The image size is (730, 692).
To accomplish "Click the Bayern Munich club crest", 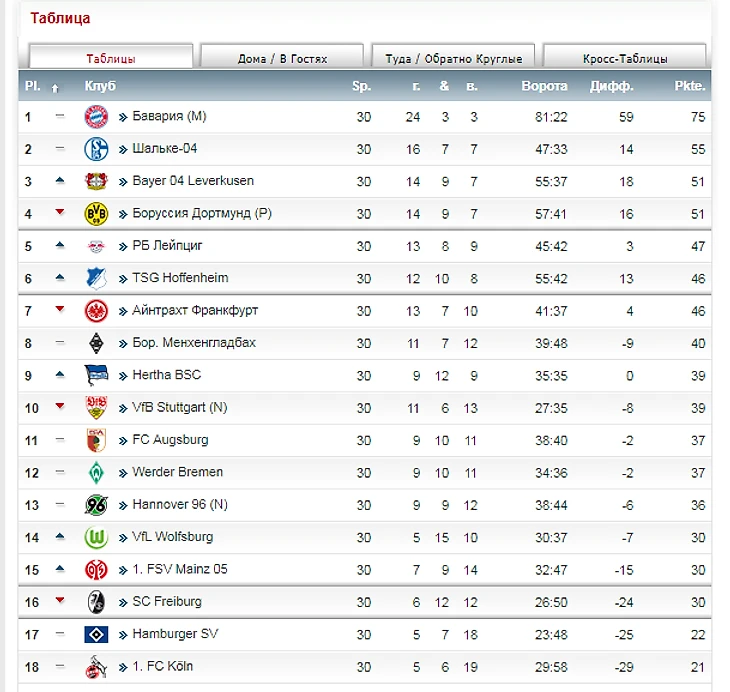I will click(95, 117).
